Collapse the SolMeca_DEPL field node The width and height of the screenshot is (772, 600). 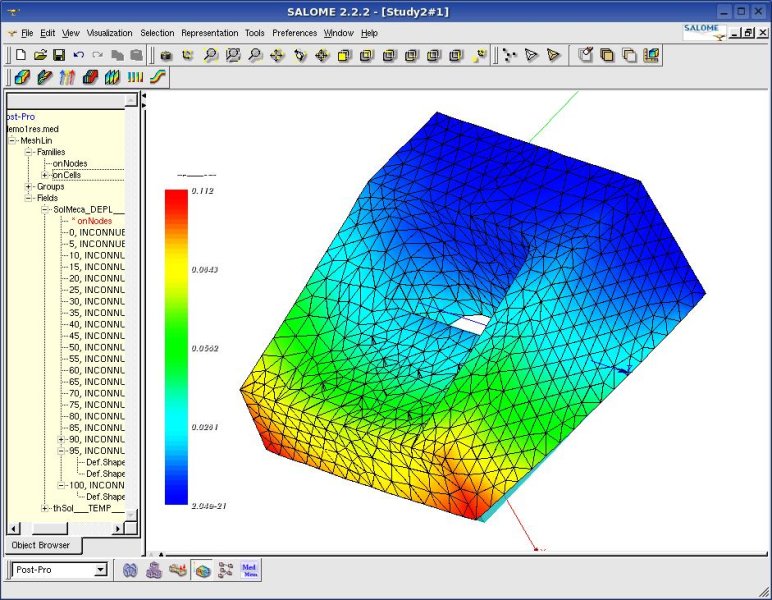45,210
